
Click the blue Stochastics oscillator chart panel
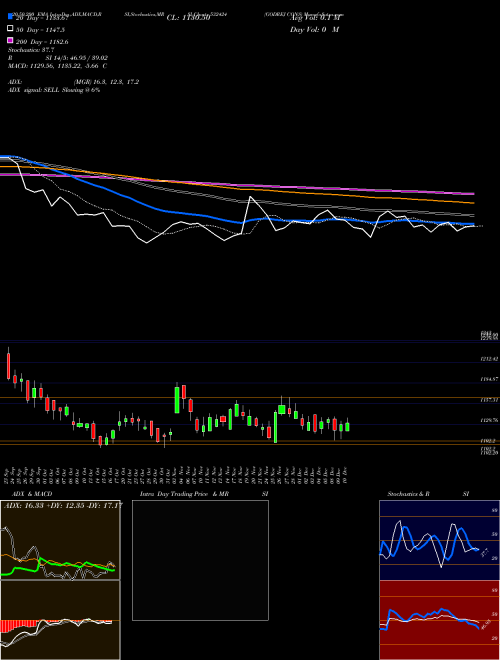tap(439, 540)
